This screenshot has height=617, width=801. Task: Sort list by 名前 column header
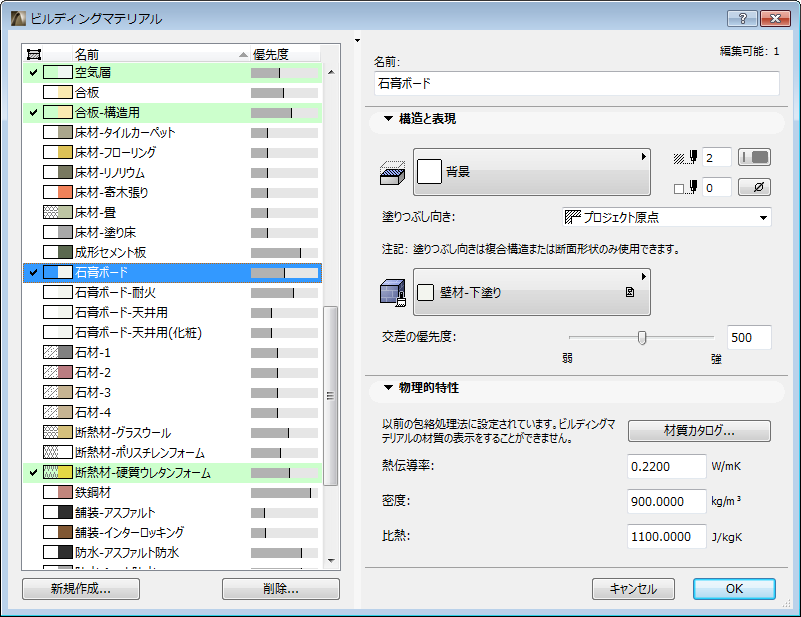[x=160, y=54]
